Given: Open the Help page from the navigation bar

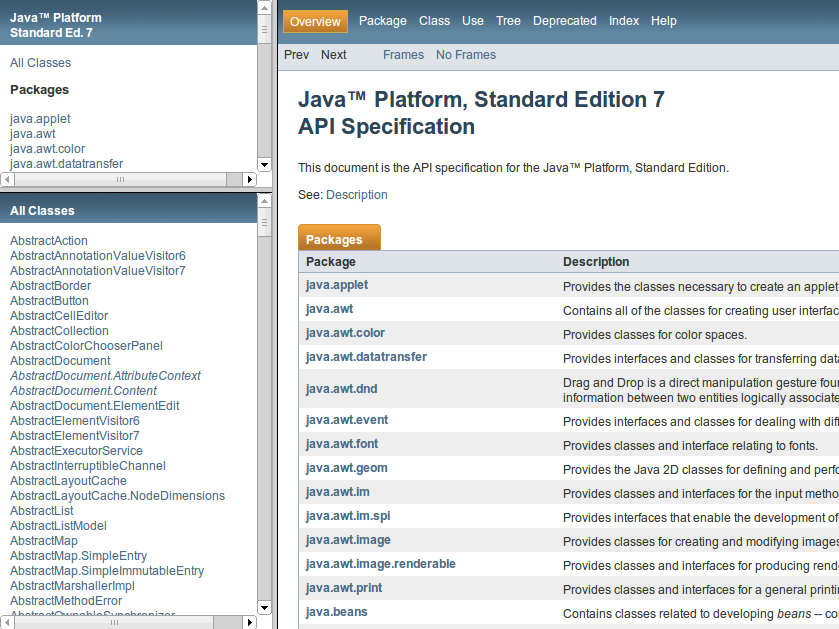Looking at the screenshot, I should 663,21.
